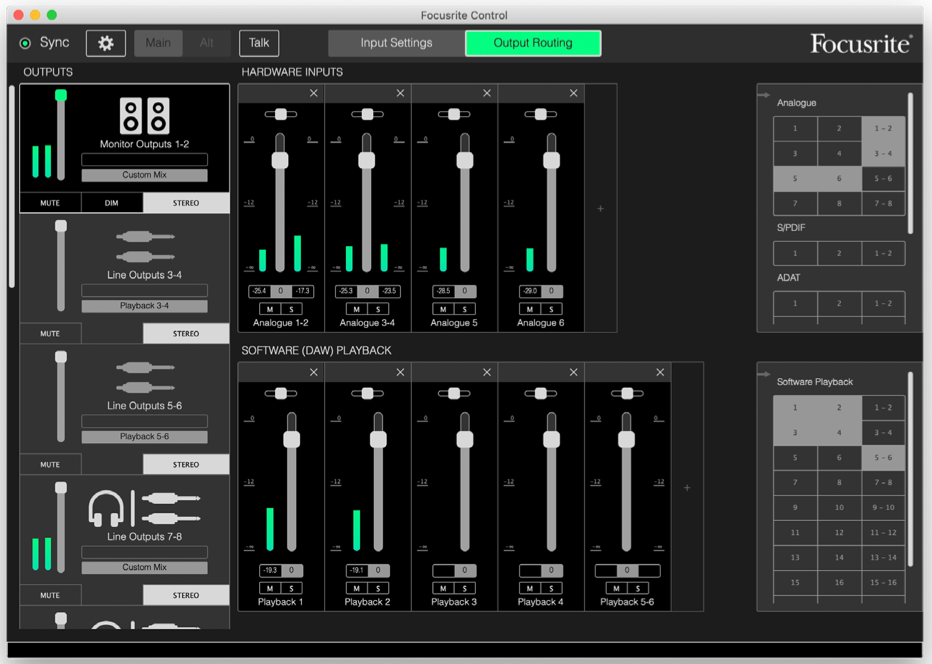Image resolution: width=932 pixels, height=664 pixels.
Task: Enable DIM on Monitor Outputs 1-2
Action: tap(112, 203)
